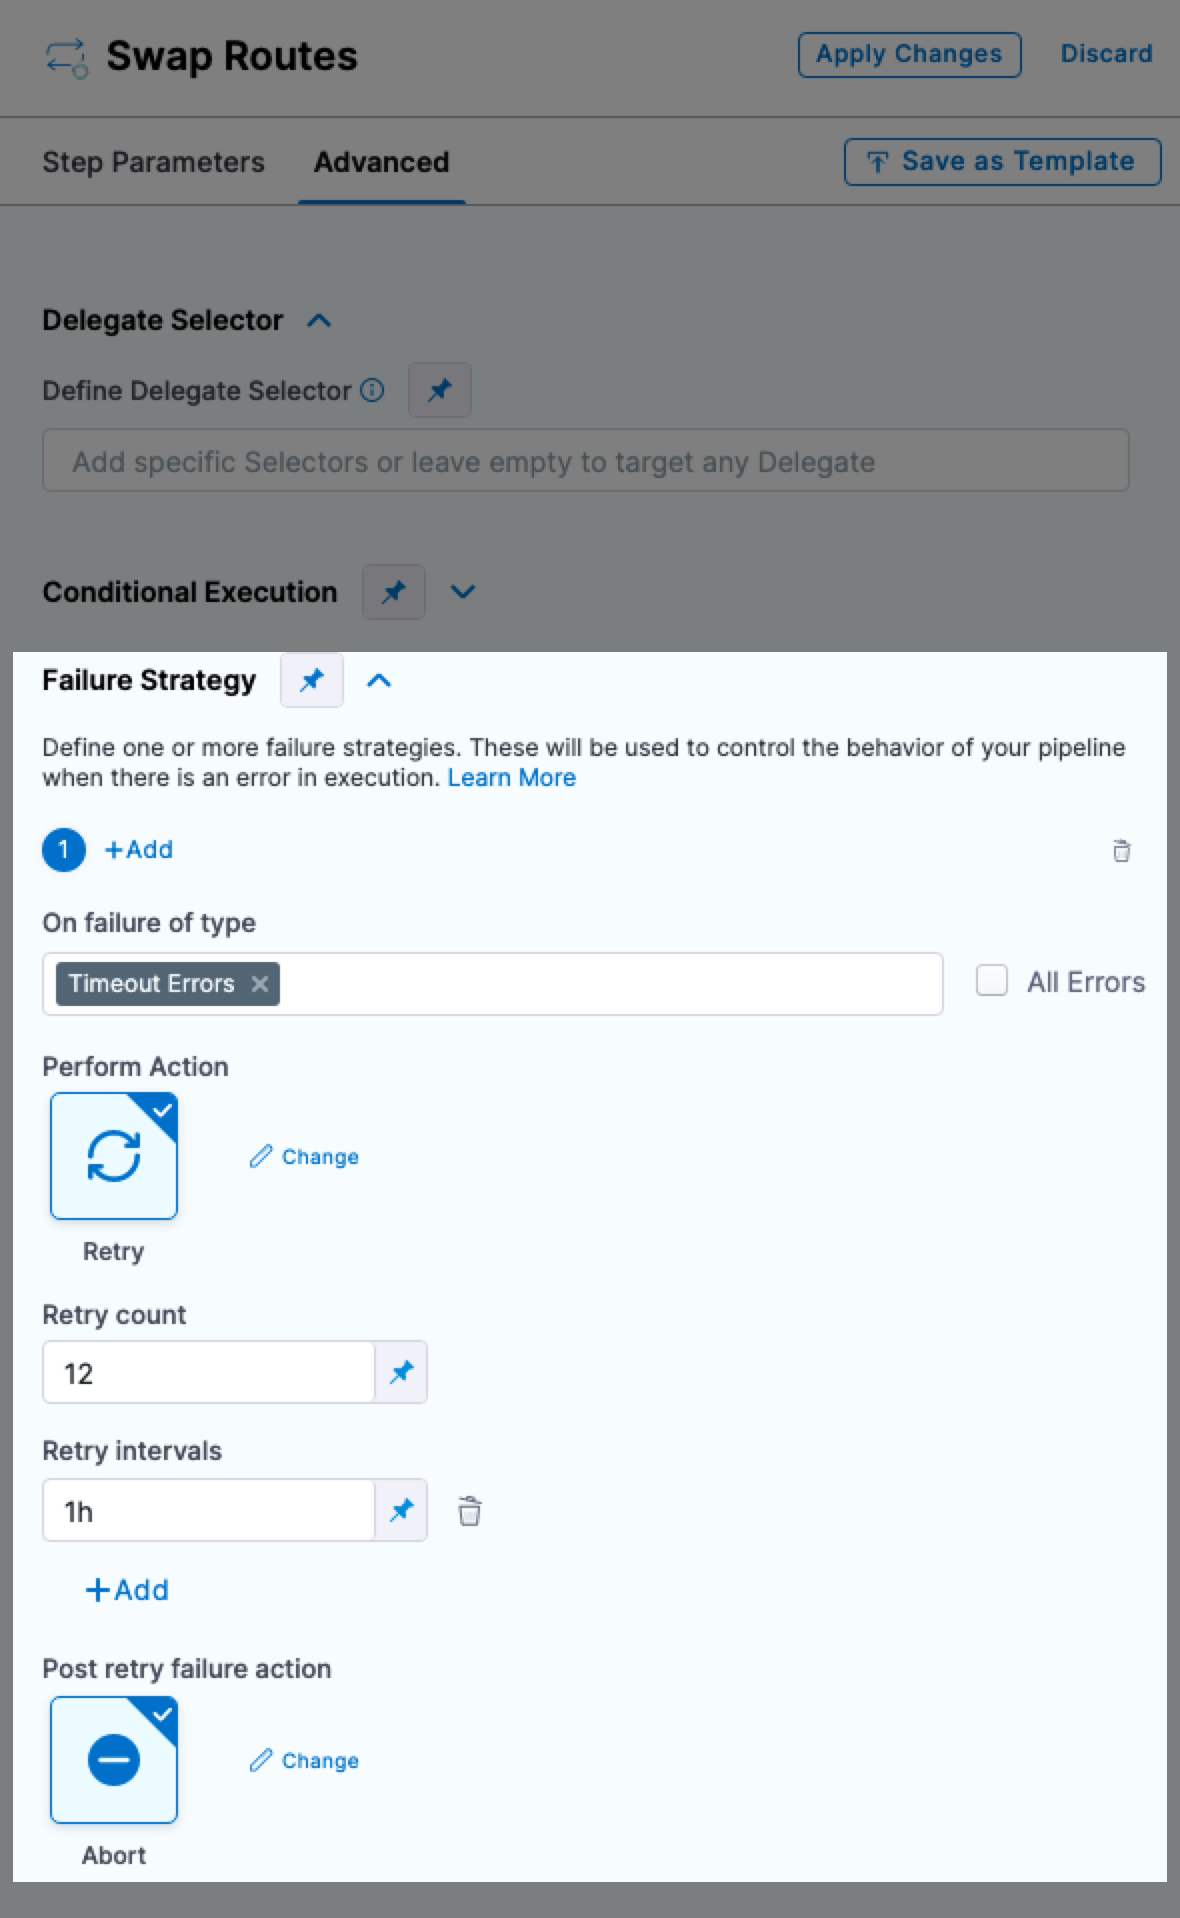The height and width of the screenshot is (1918, 1180).
Task: Click the pin icon beside Define Delegate Selector
Action: [439, 390]
